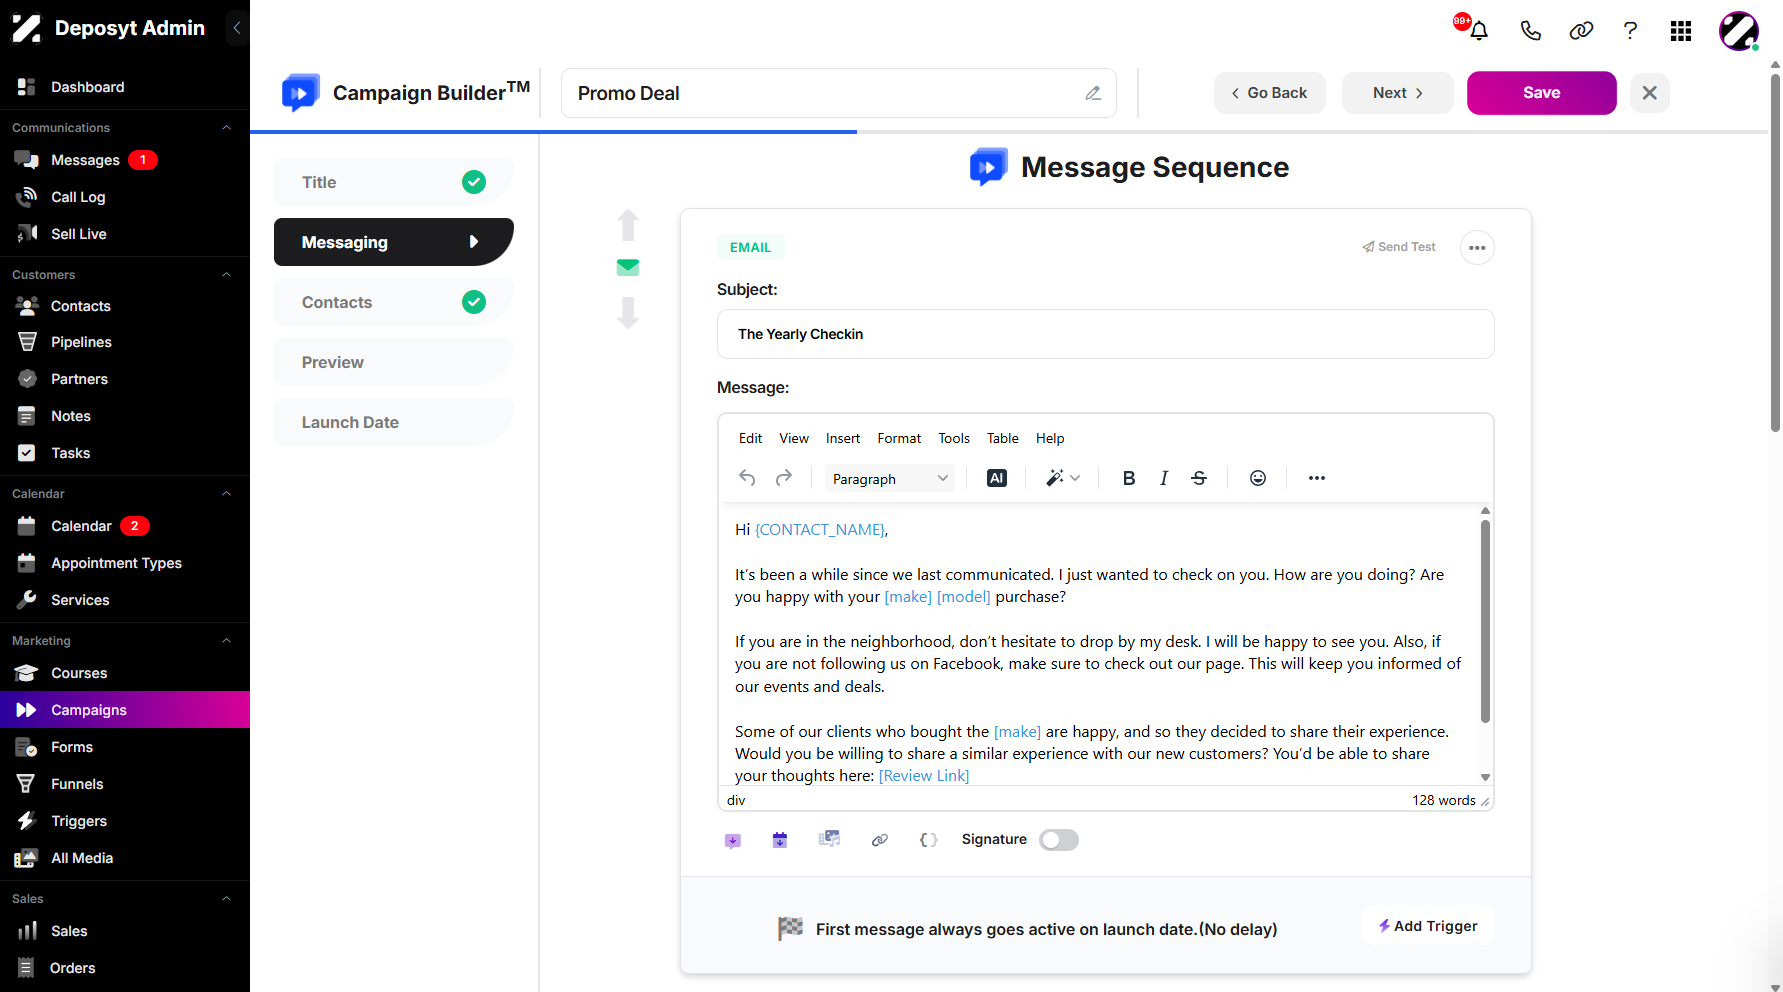Collapse the Communications section
Image resolution: width=1783 pixels, height=992 pixels.
(x=226, y=128)
